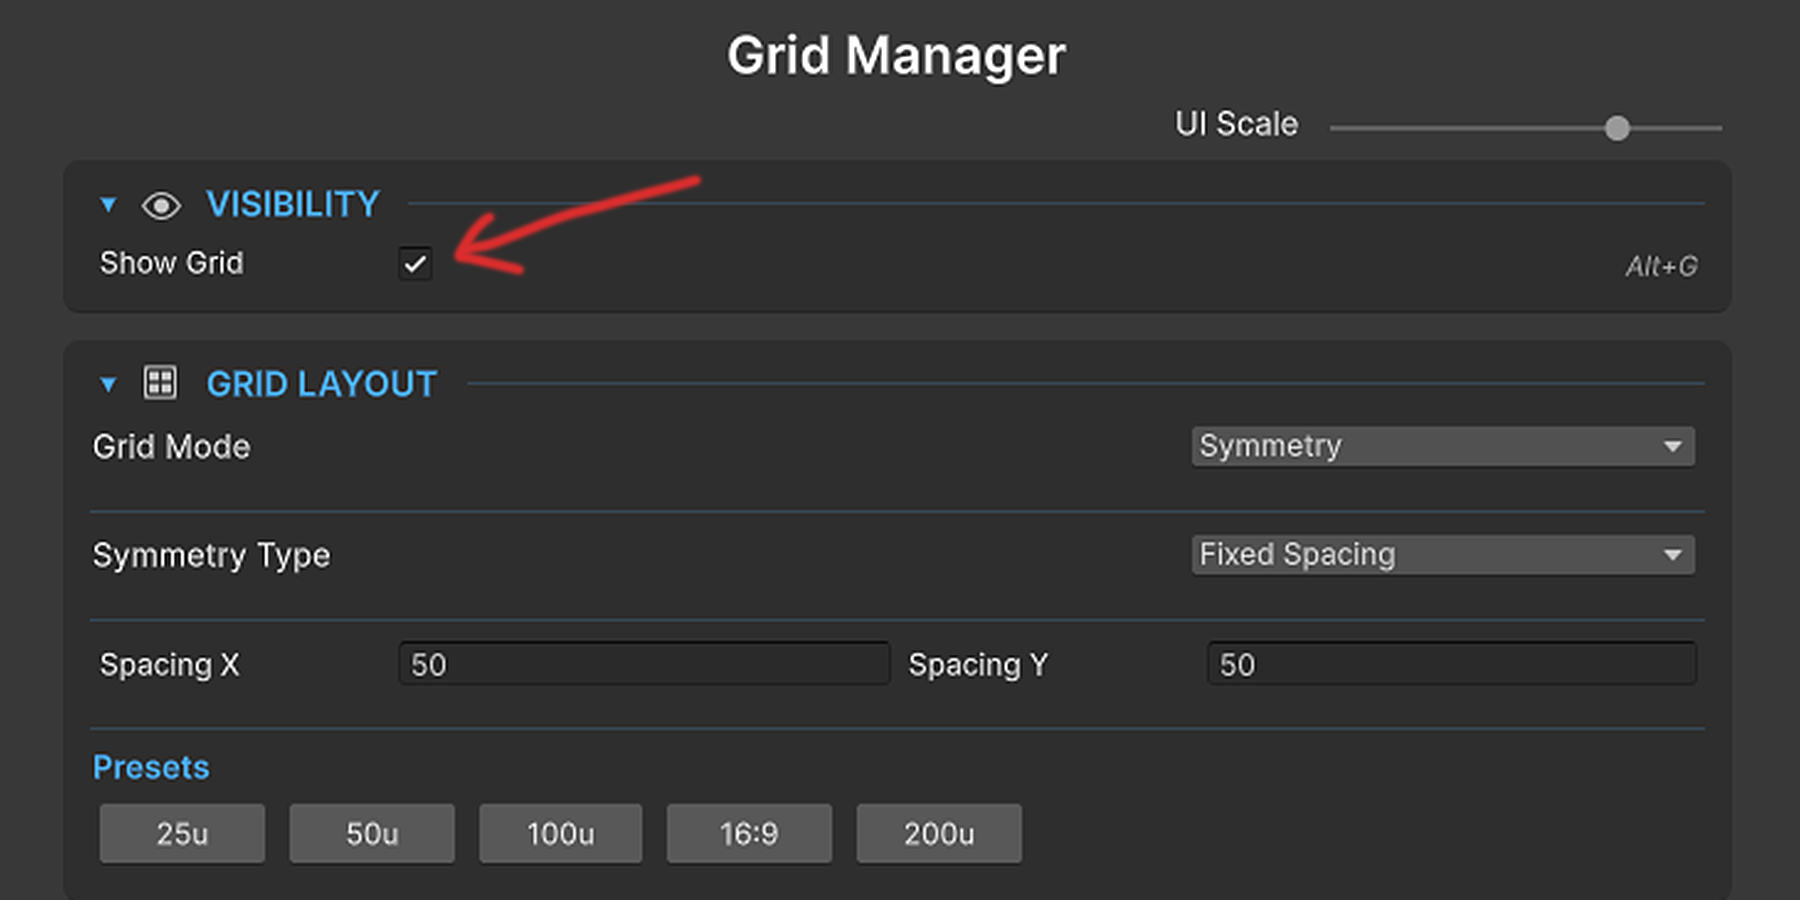The width and height of the screenshot is (1800, 900).
Task: Open the Symmetry Type Fixed Spacing dropdown
Action: pos(1442,555)
